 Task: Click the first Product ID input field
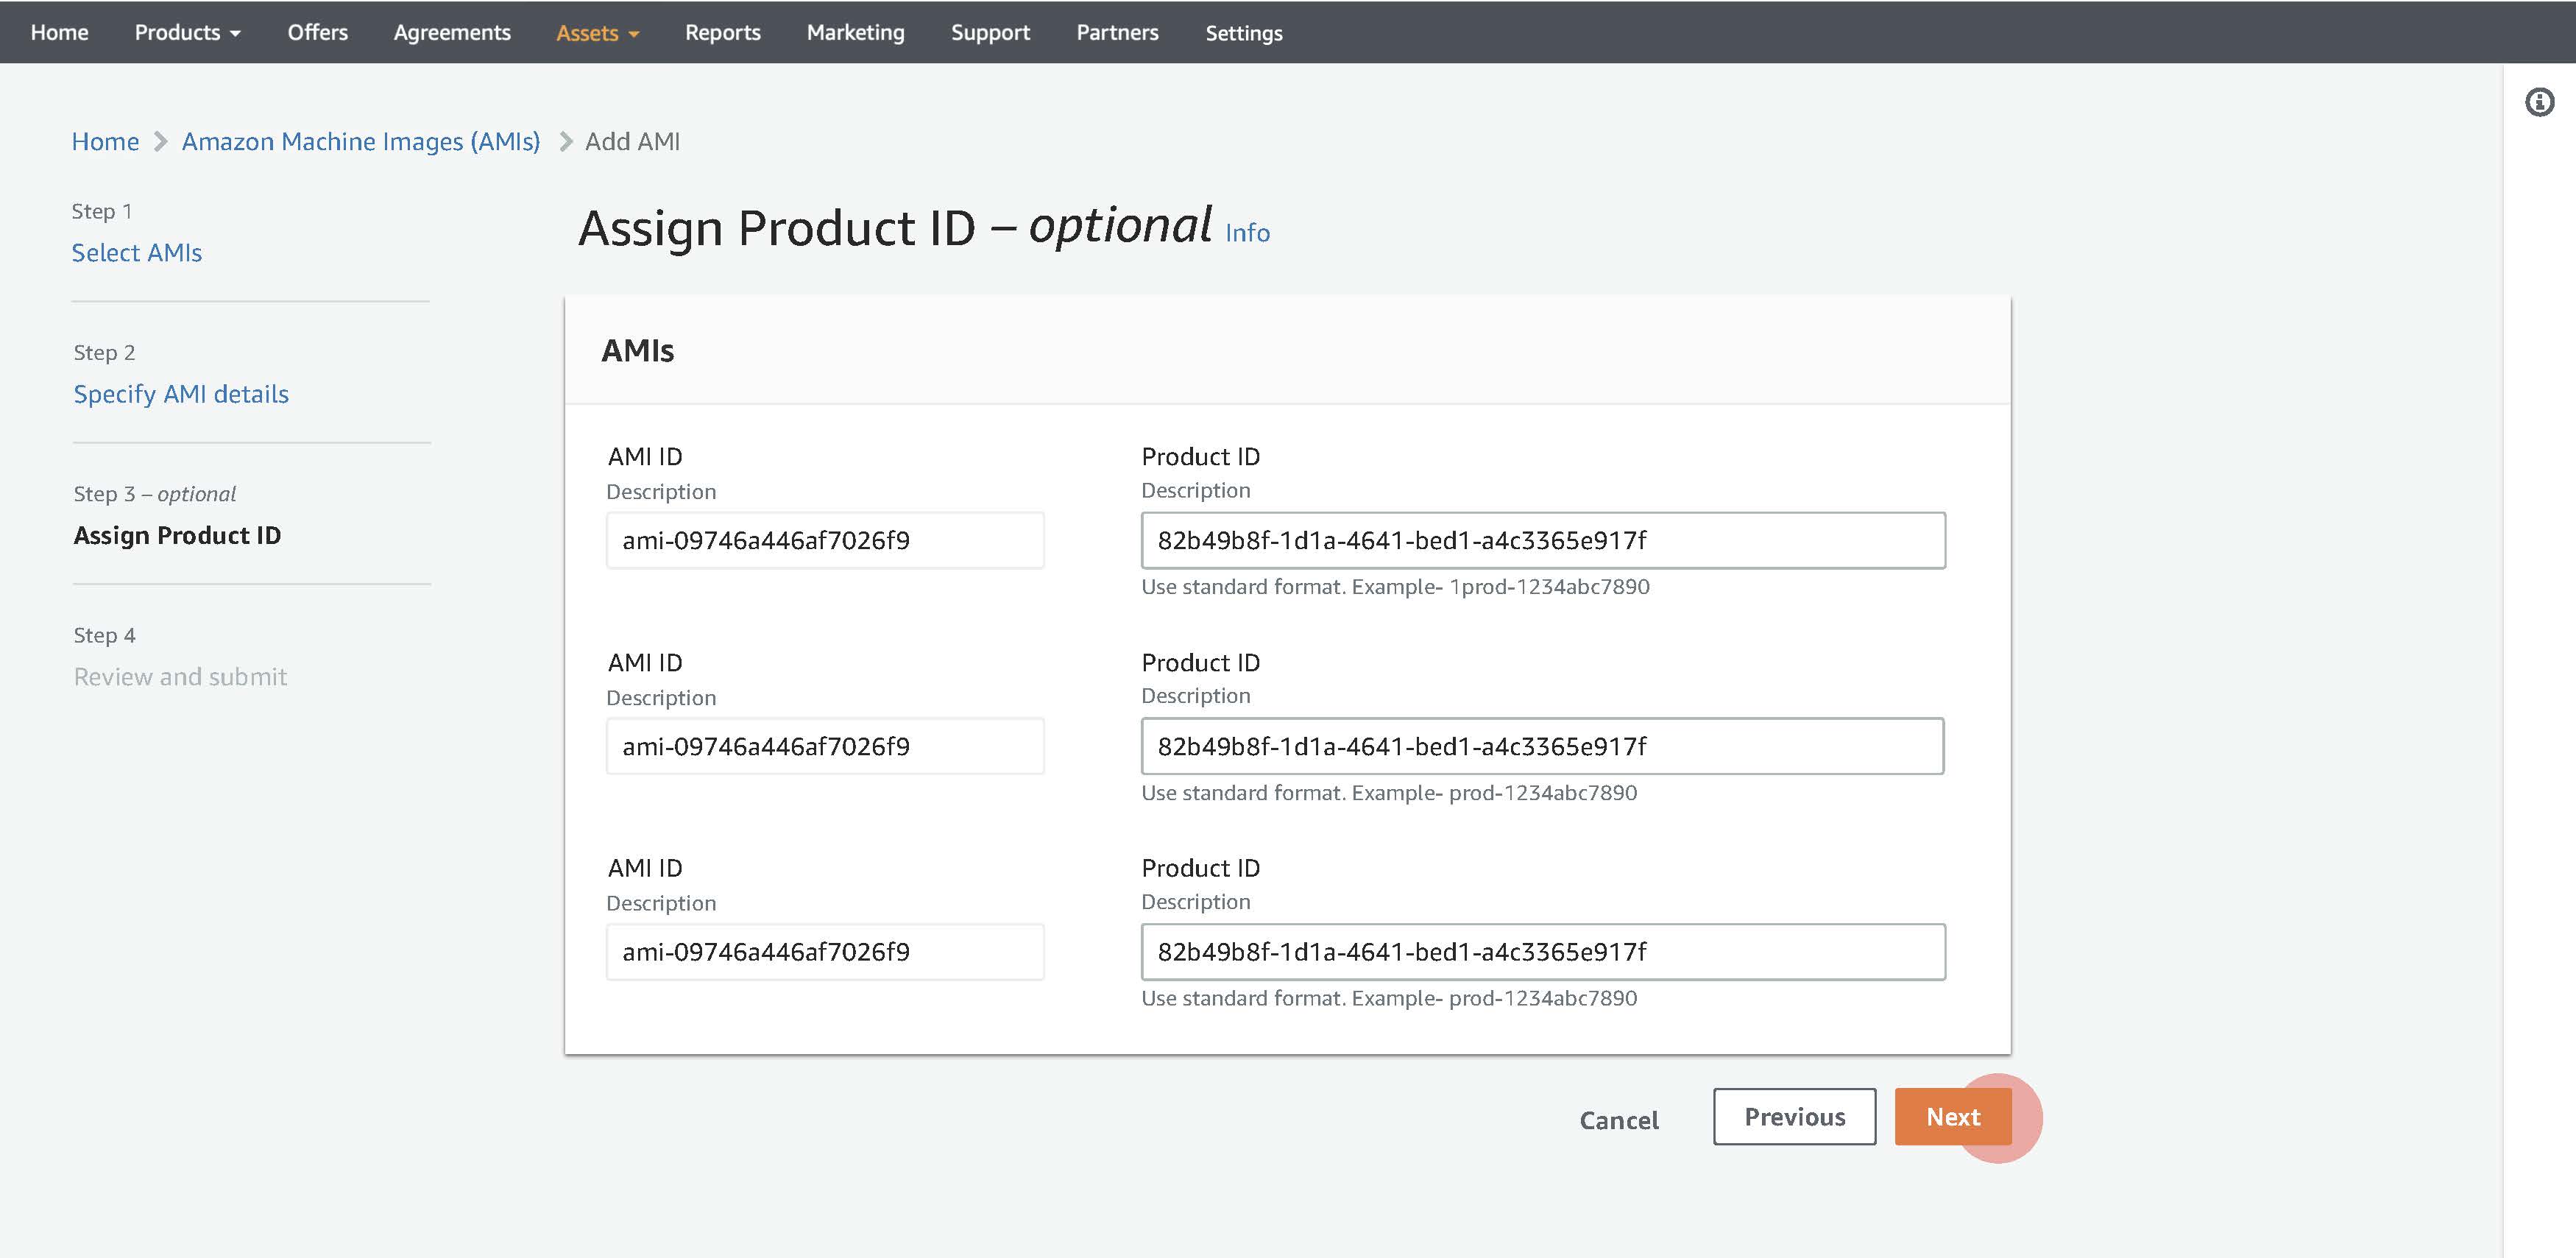(1542, 540)
